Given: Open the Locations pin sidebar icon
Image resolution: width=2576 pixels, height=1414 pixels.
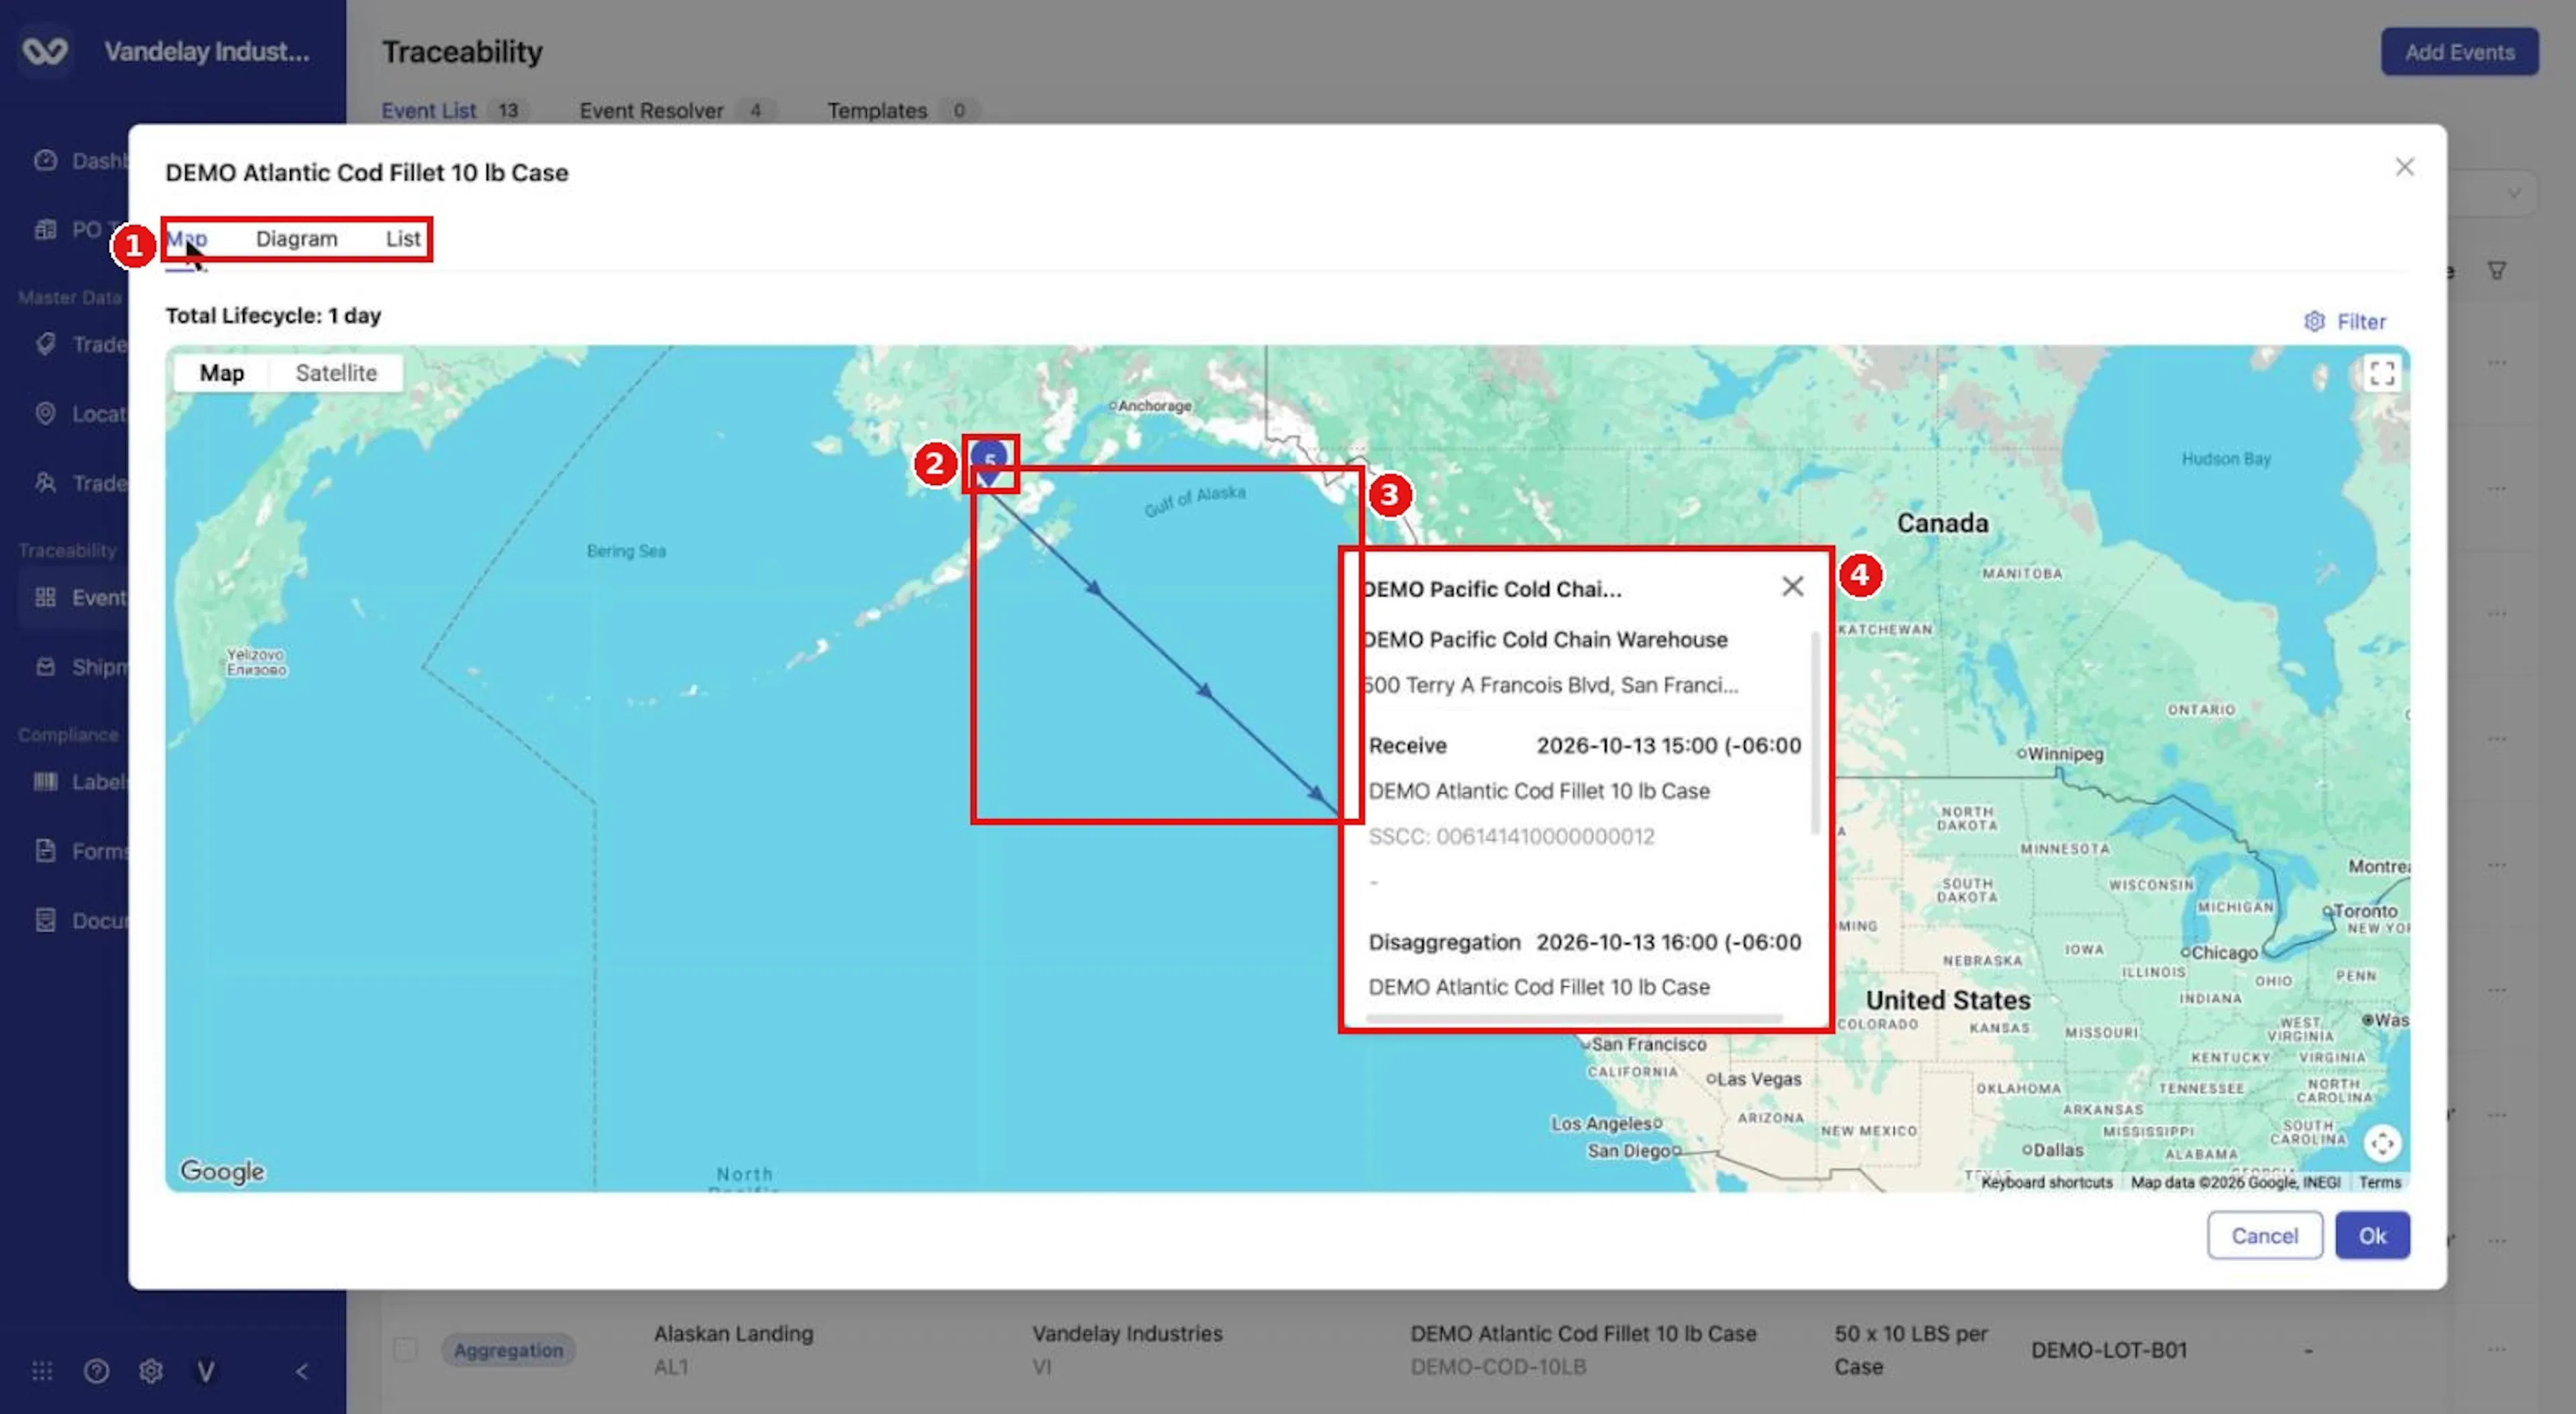Looking at the screenshot, I should click(45, 413).
